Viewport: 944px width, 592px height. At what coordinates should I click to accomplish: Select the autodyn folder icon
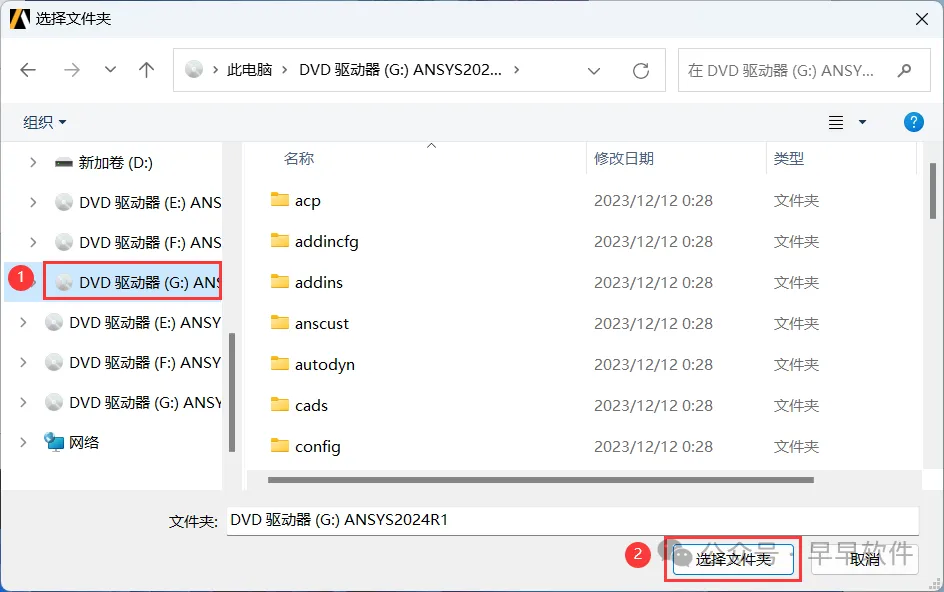click(279, 363)
